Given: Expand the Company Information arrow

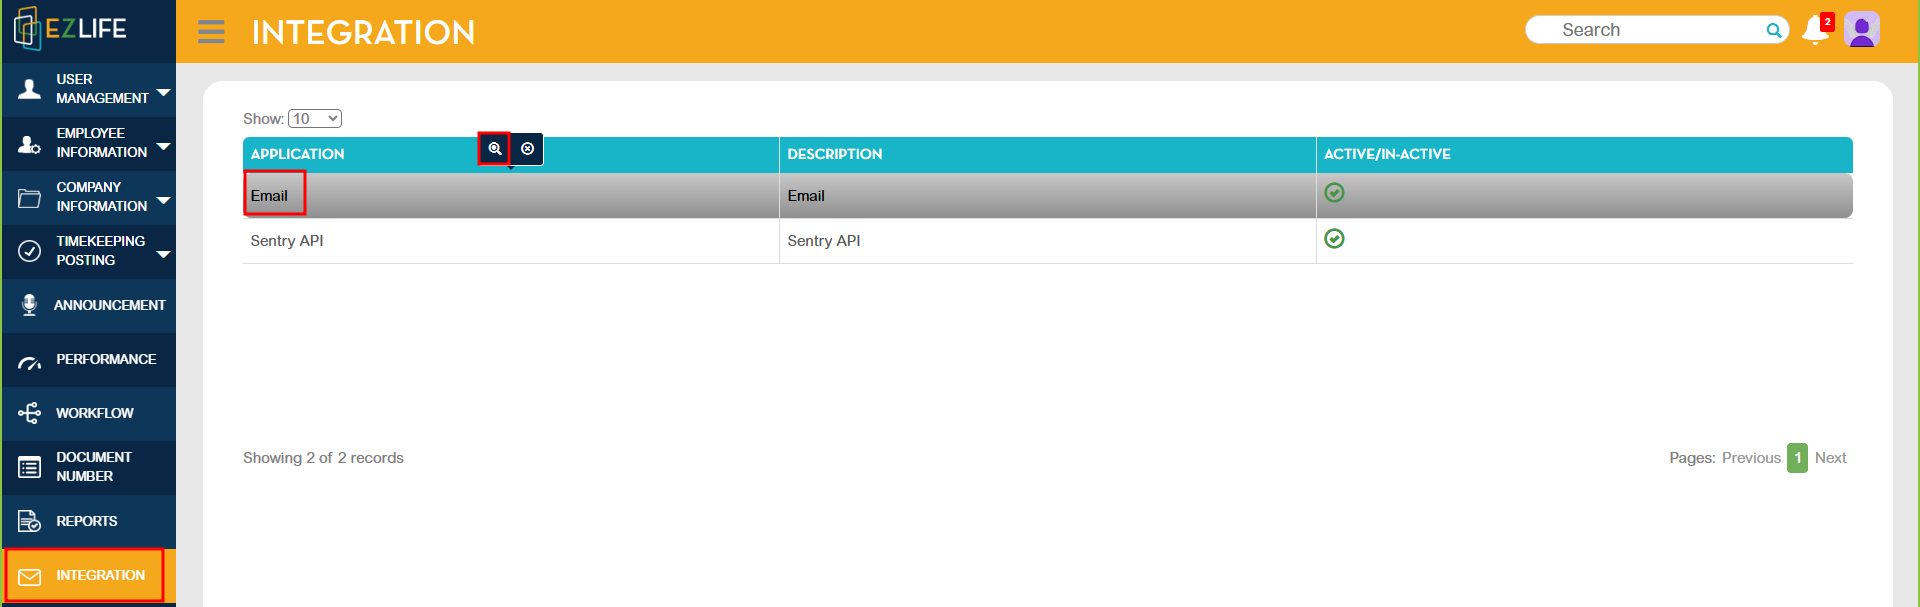Looking at the screenshot, I should 163,200.
